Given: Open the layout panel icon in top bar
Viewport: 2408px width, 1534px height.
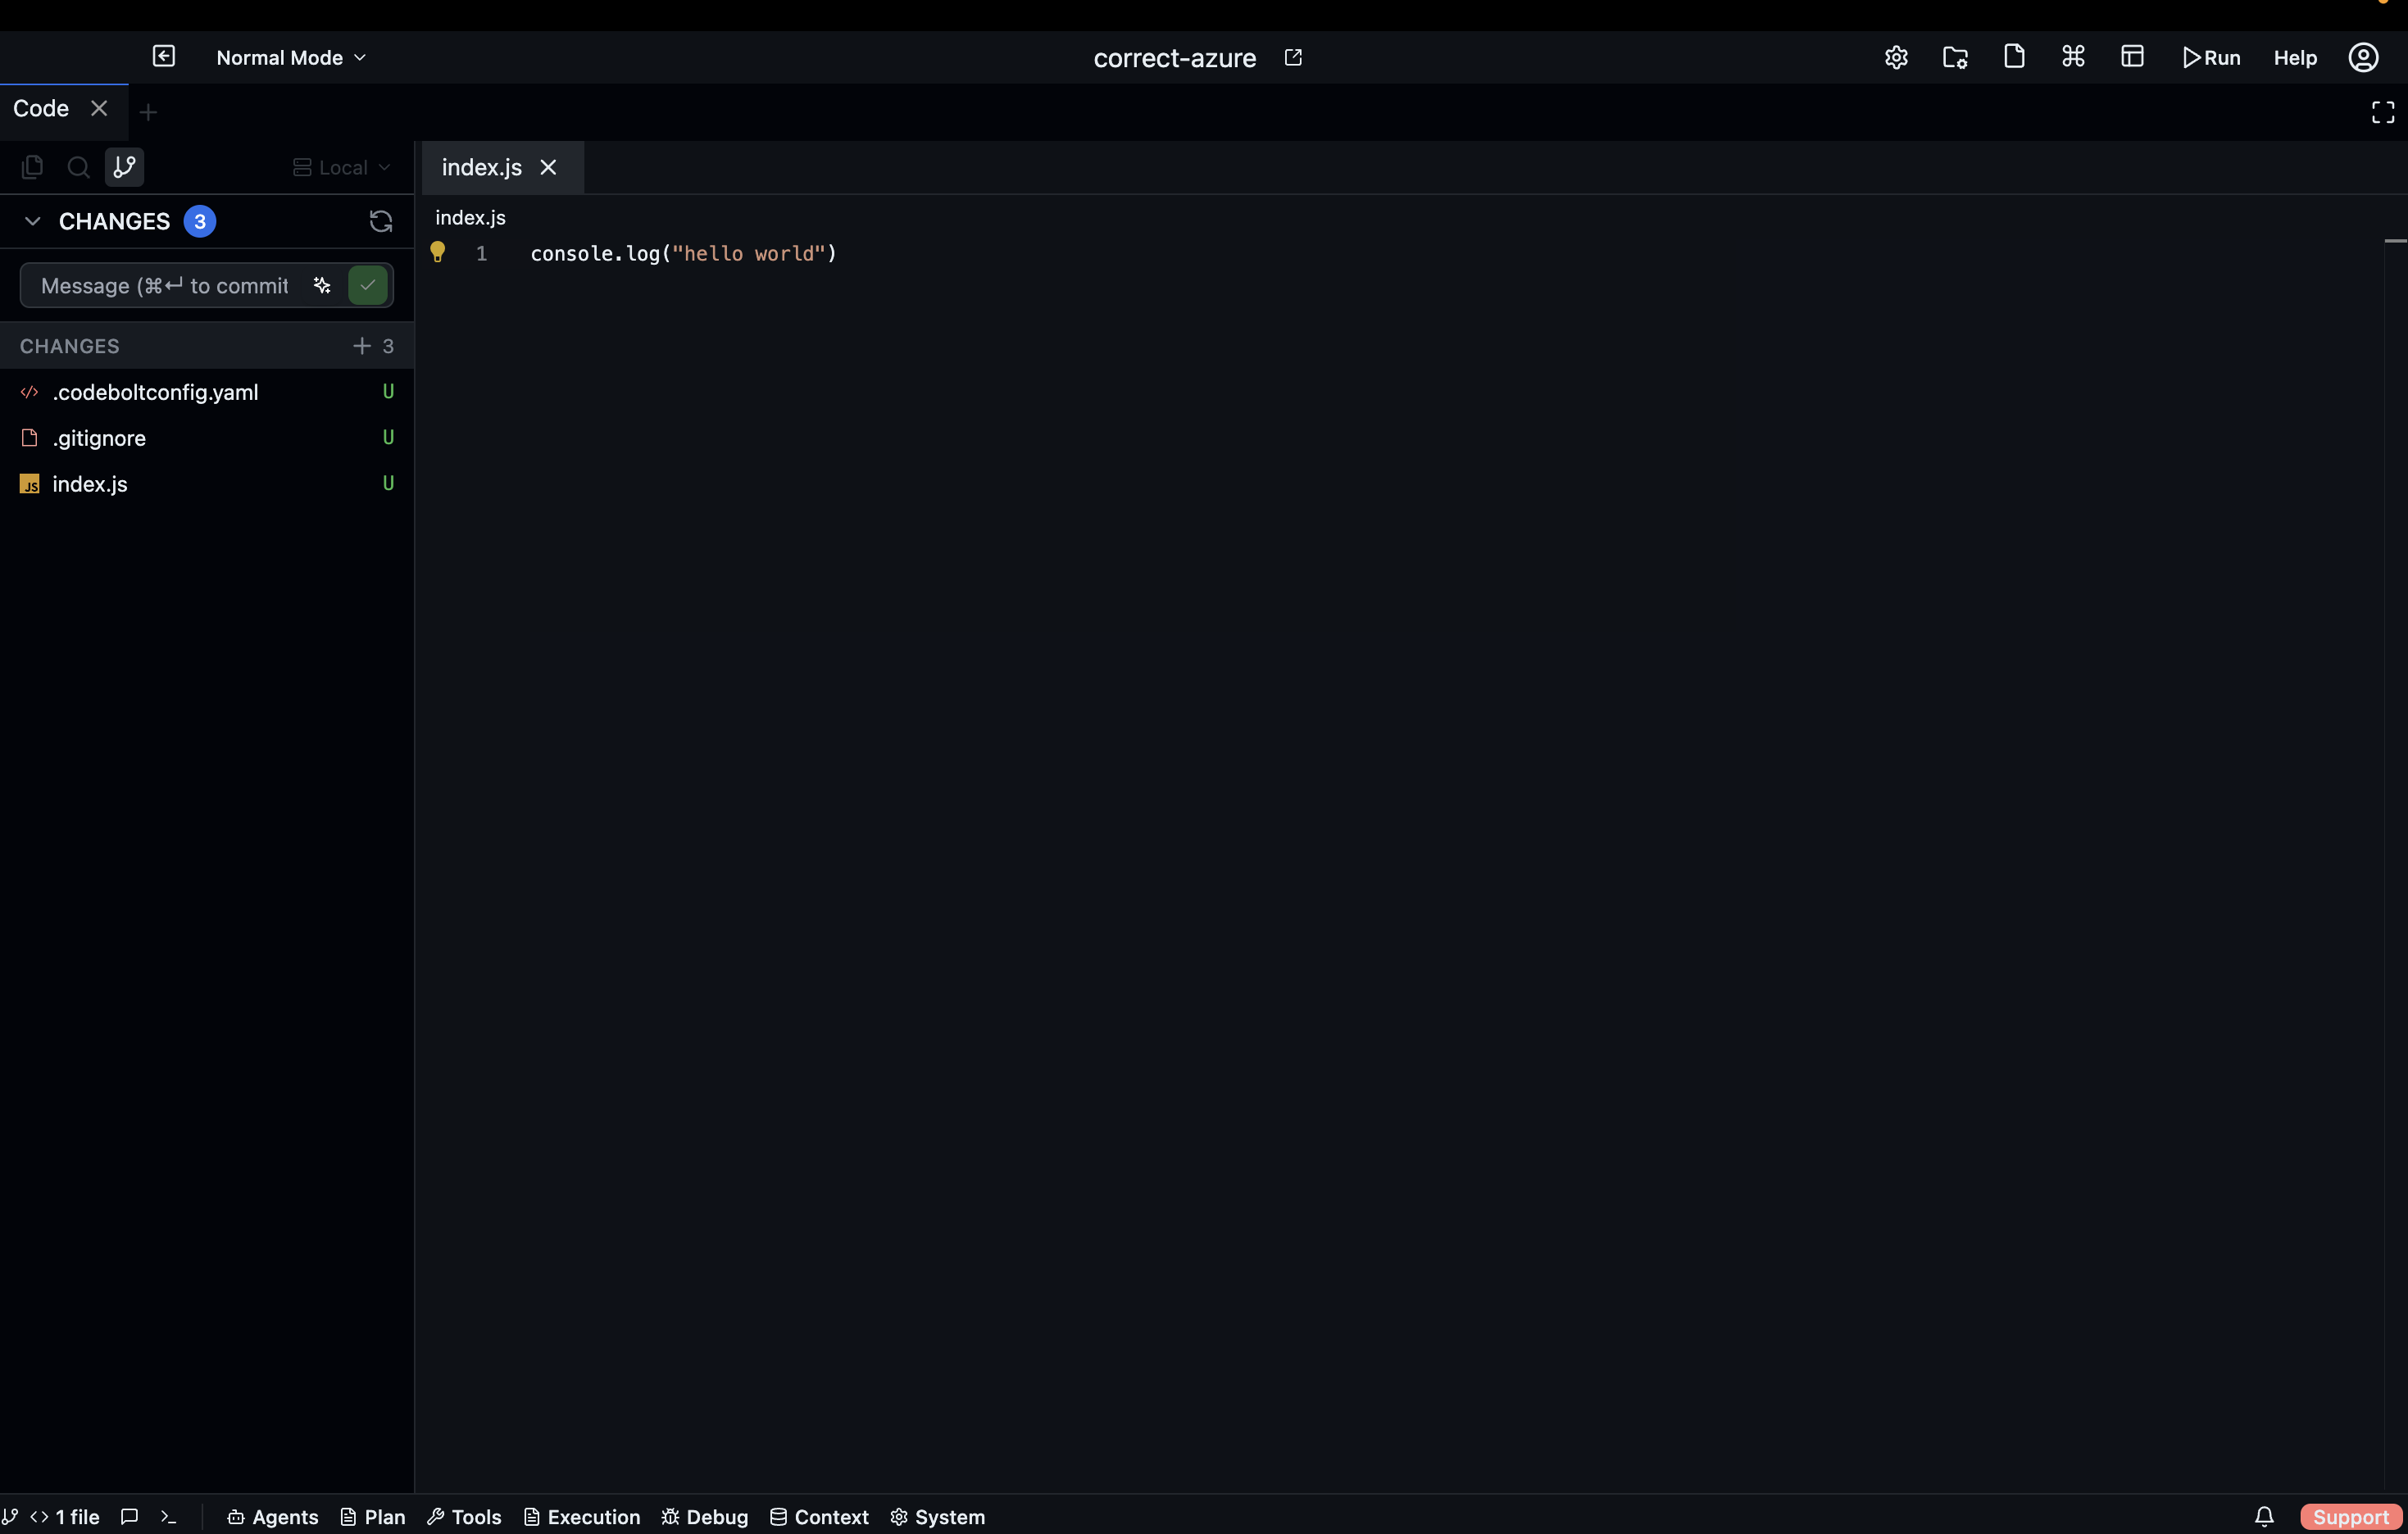Looking at the screenshot, I should (2133, 57).
